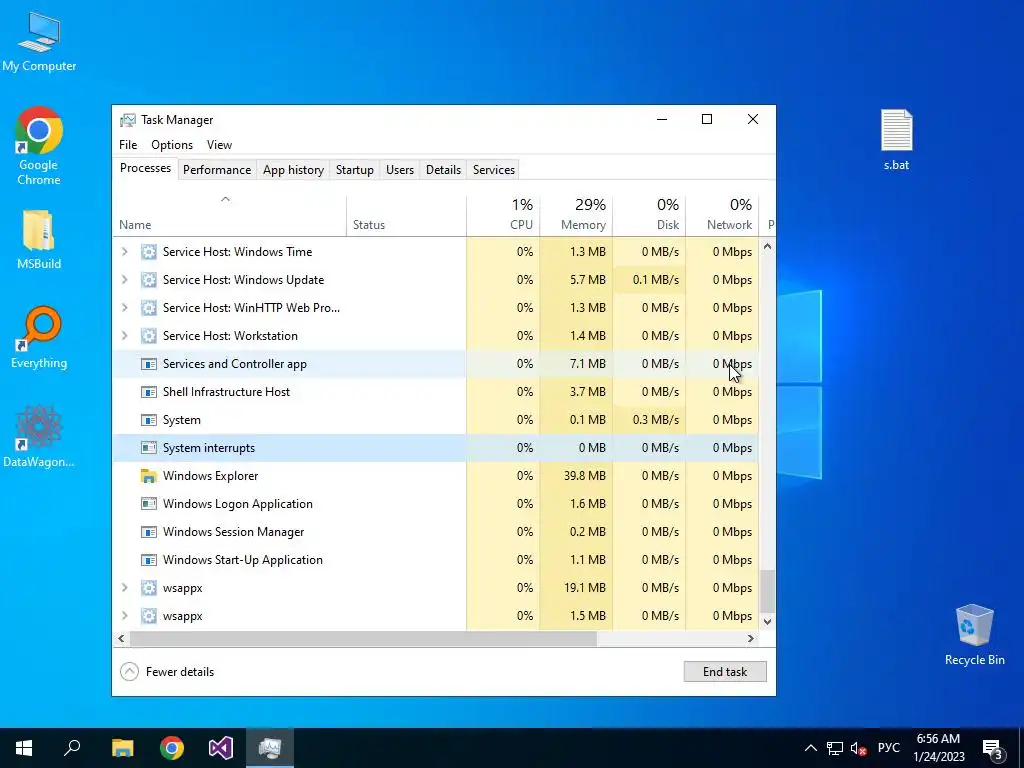Sort processes by the Name column
Image resolution: width=1024 pixels, height=768 pixels.
(229, 216)
